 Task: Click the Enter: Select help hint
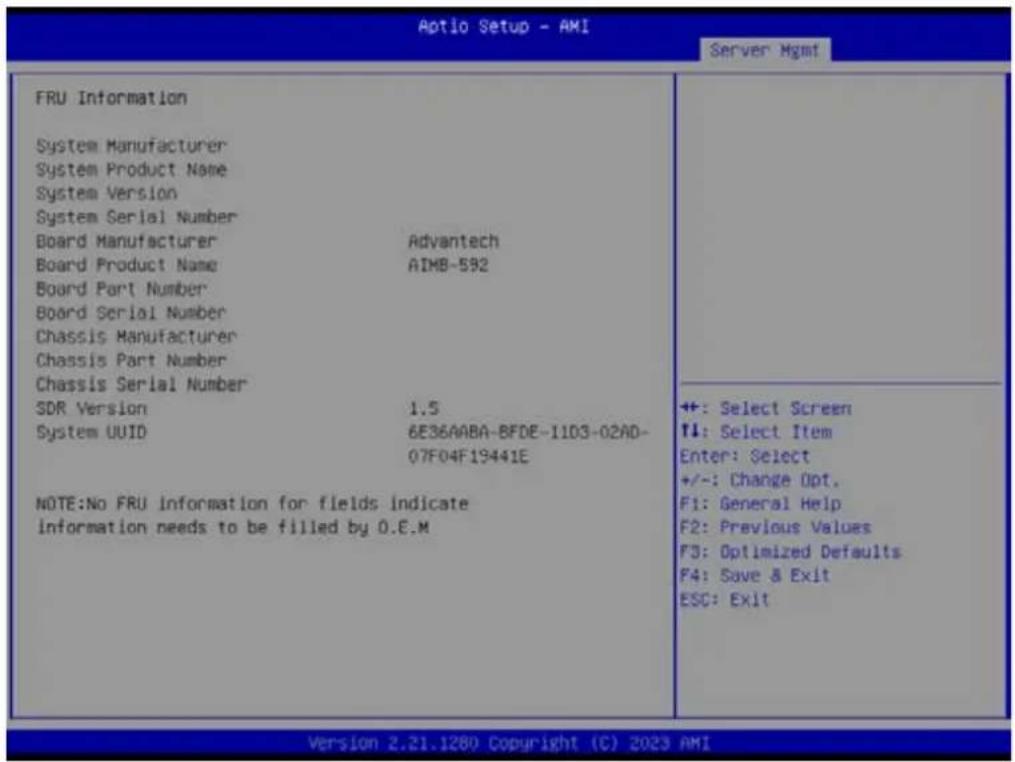click(745, 456)
